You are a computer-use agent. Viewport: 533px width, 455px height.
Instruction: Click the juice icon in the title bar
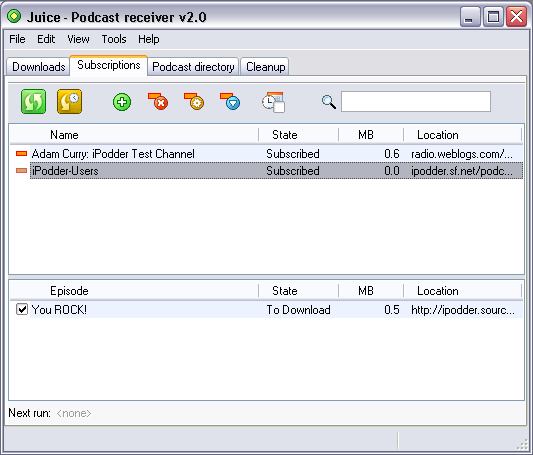coord(14,16)
